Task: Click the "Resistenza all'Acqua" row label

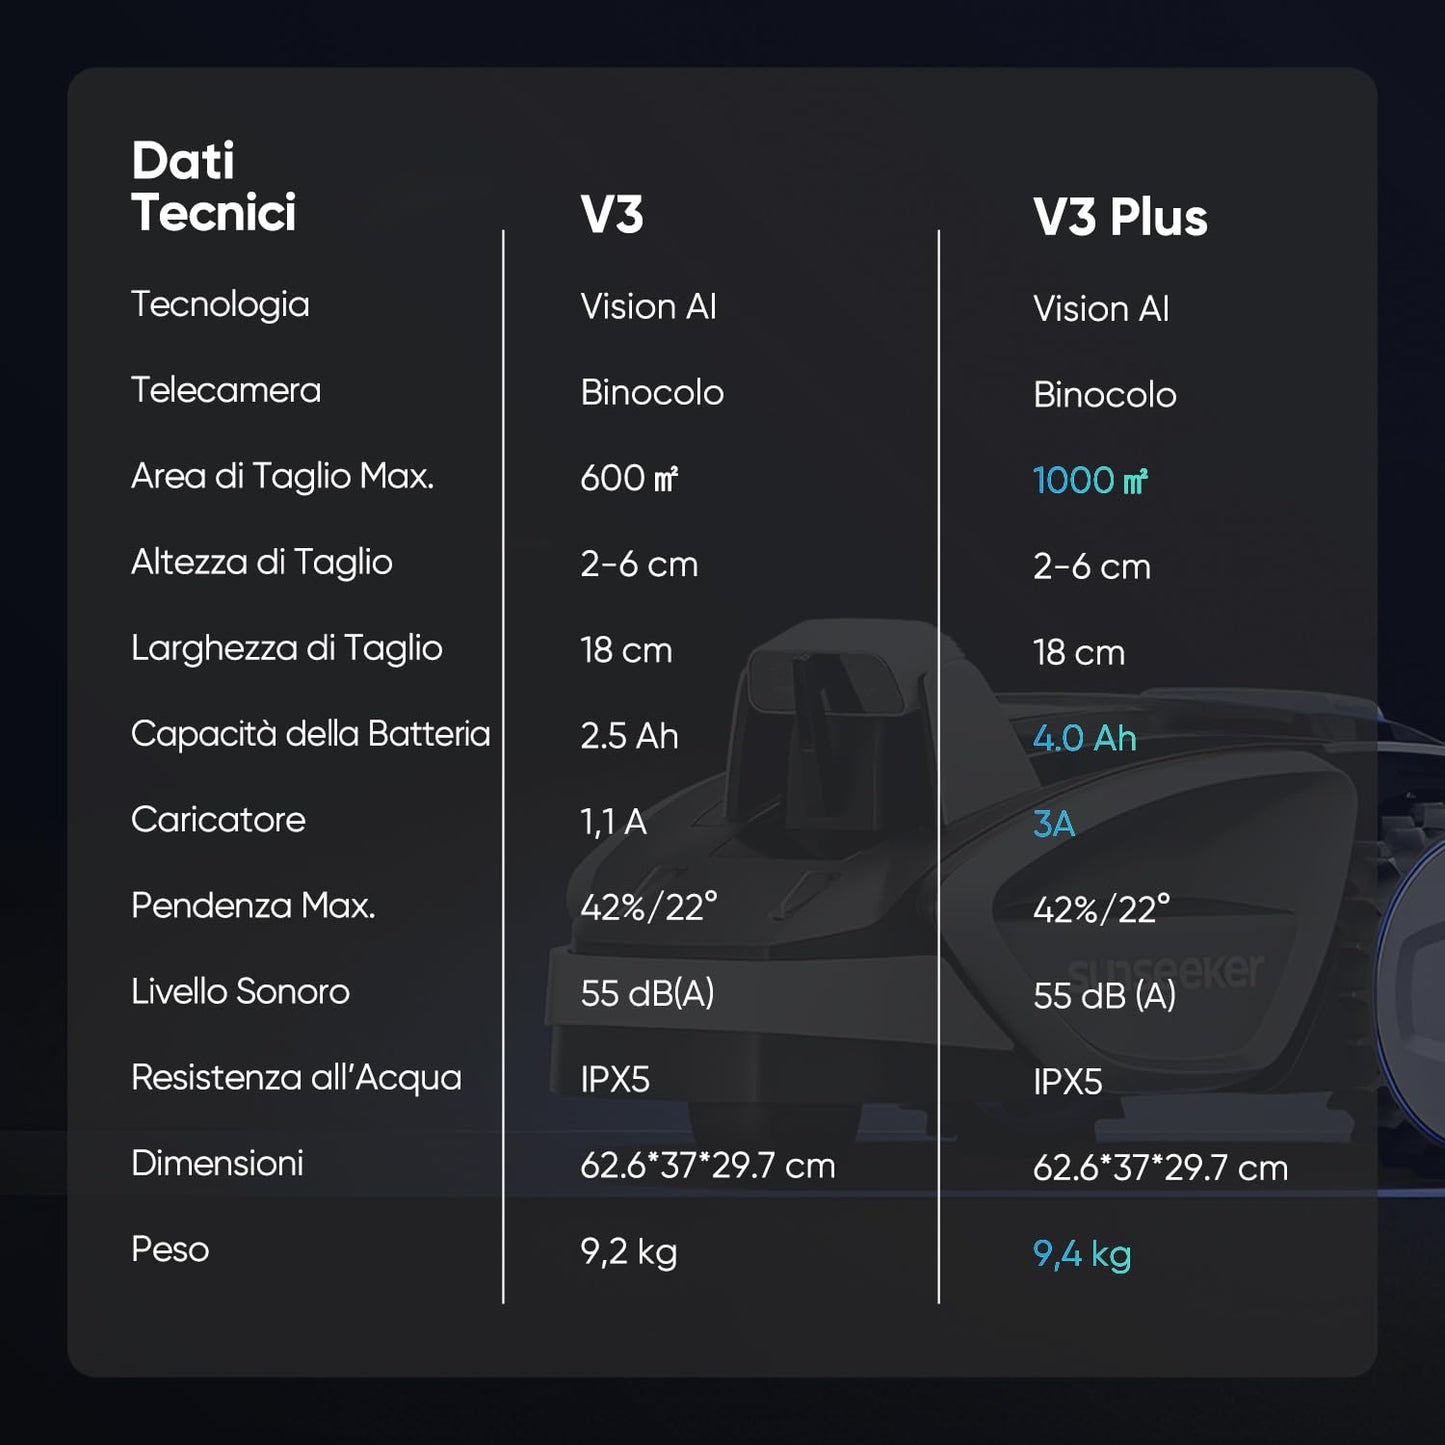Action: [296, 1078]
